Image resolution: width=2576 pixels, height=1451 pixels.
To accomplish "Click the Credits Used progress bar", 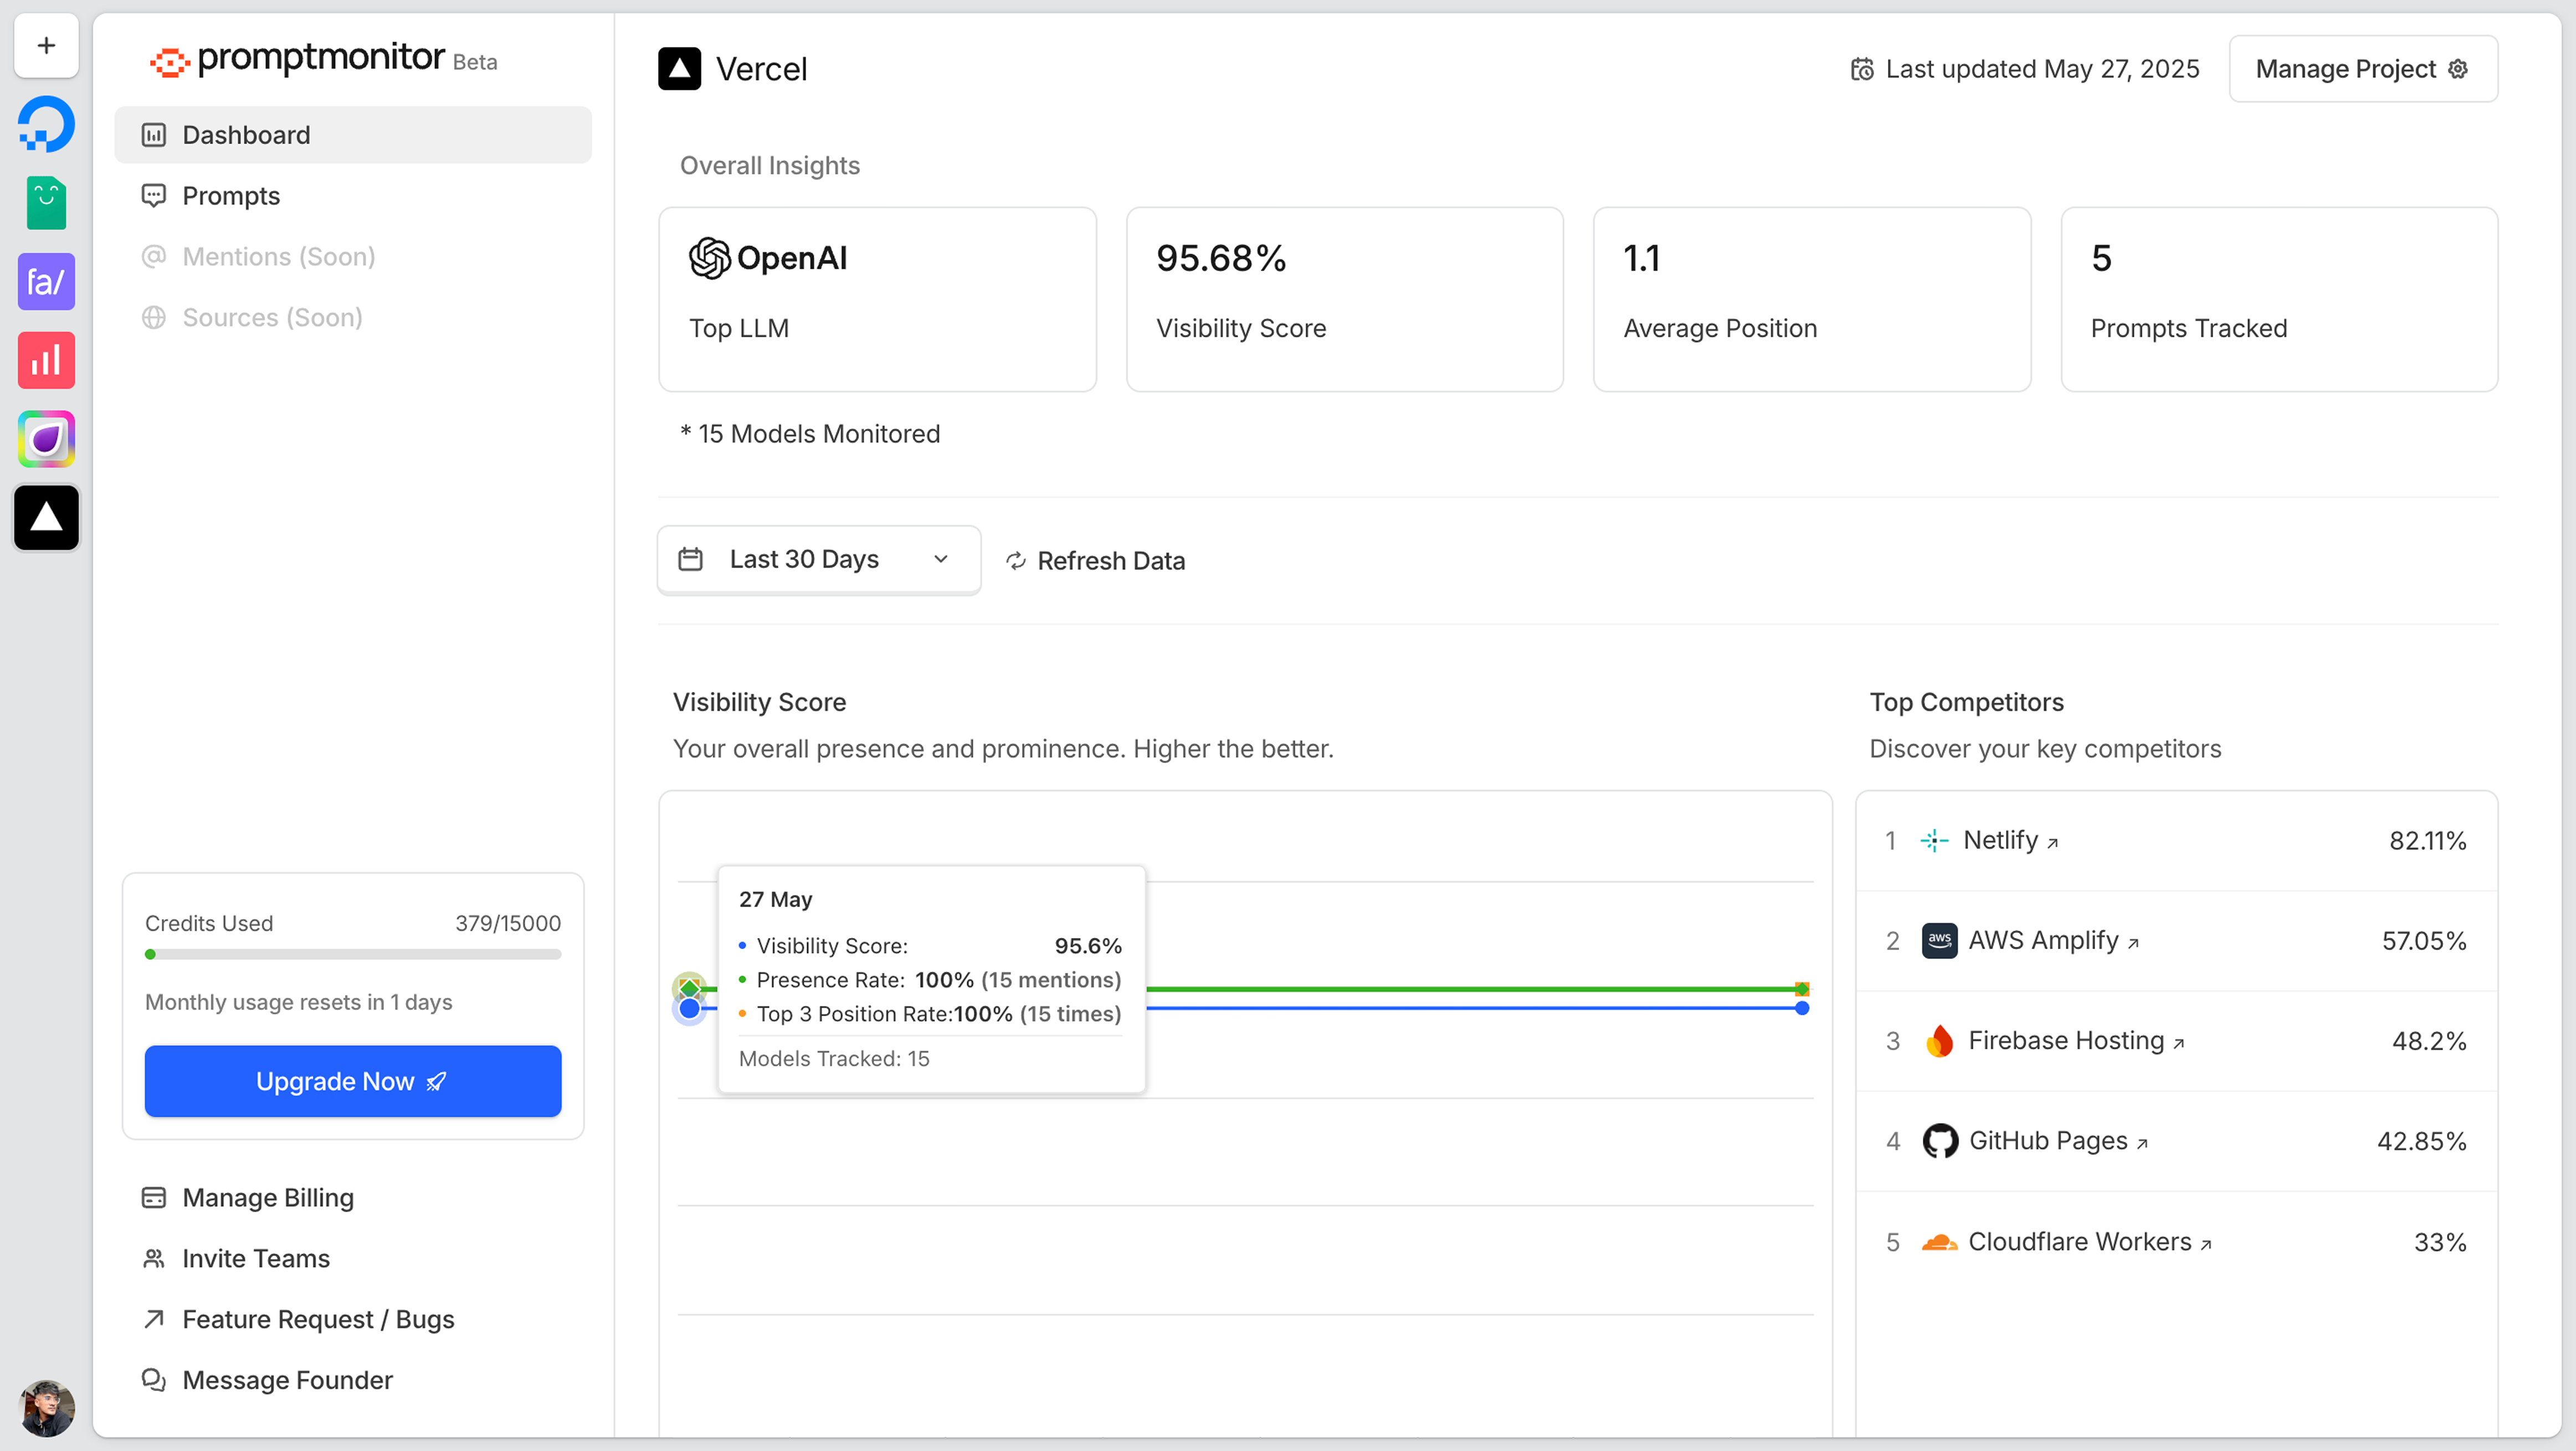I will pyautogui.click(x=352, y=954).
